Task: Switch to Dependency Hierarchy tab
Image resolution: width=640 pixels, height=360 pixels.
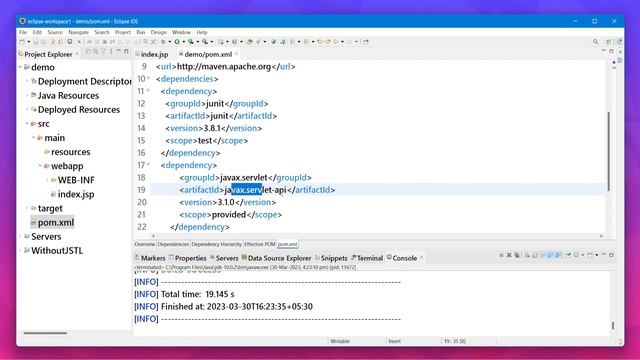Action: pos(216,244)
